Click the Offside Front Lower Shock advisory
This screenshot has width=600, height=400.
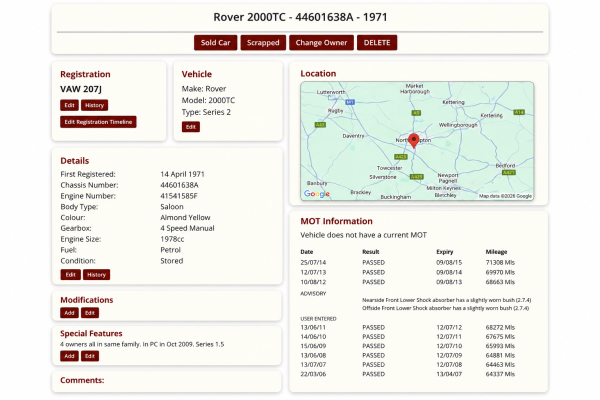tap(445, 308)
